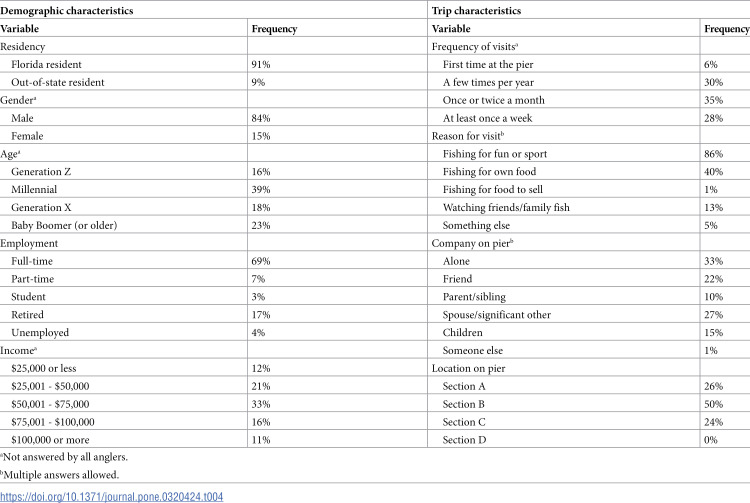Viewport: 750px width, 503px height.
Task: Click the Not answered by all anglers footnote
Action: (x=64, y=457)
